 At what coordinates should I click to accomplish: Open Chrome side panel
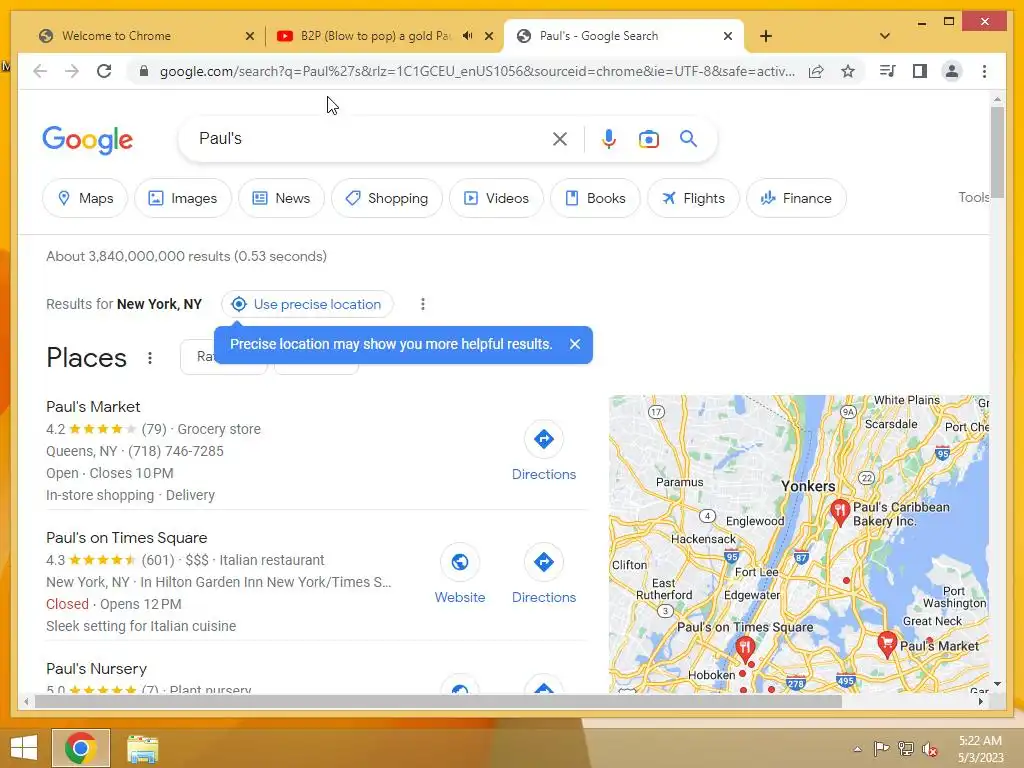(920, 71)
